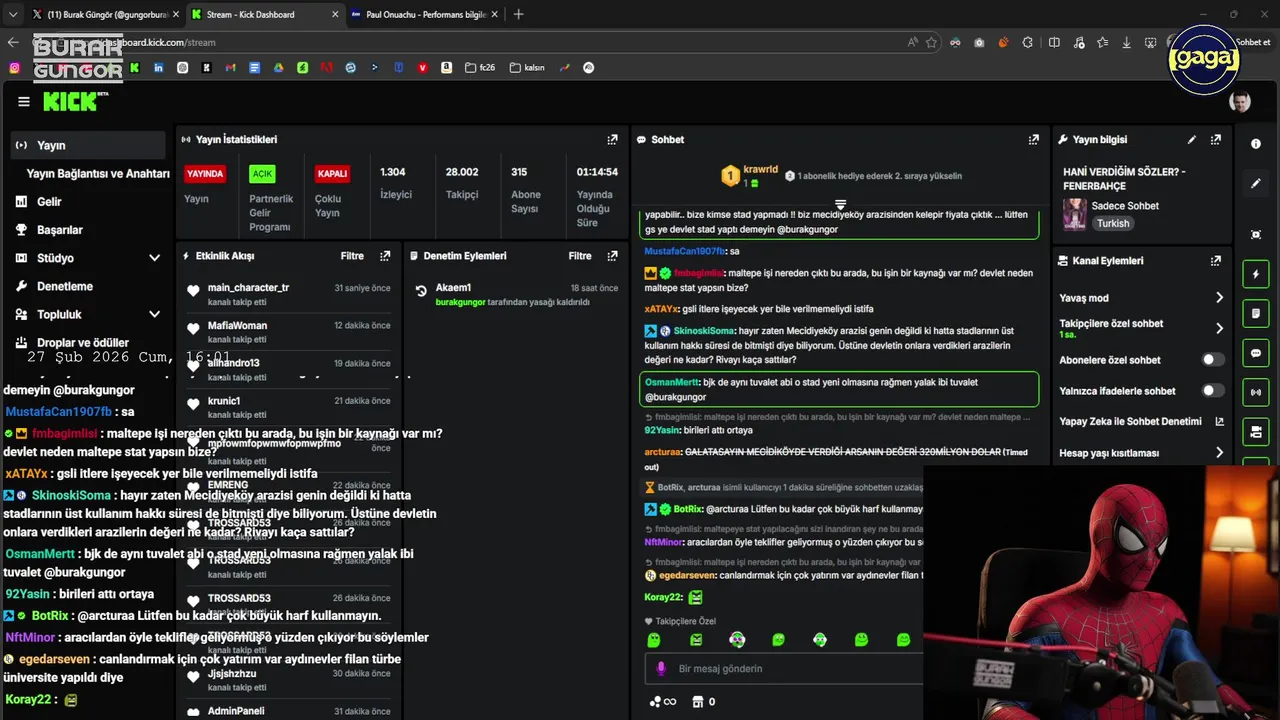
Task: Open the browser tab list dropdown
Action: [x=13, y=14]
